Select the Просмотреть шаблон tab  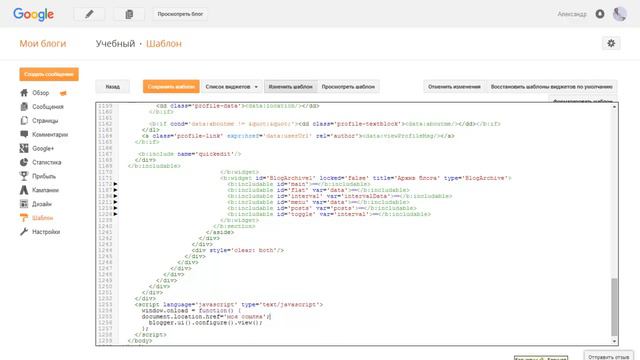[348, 87]
